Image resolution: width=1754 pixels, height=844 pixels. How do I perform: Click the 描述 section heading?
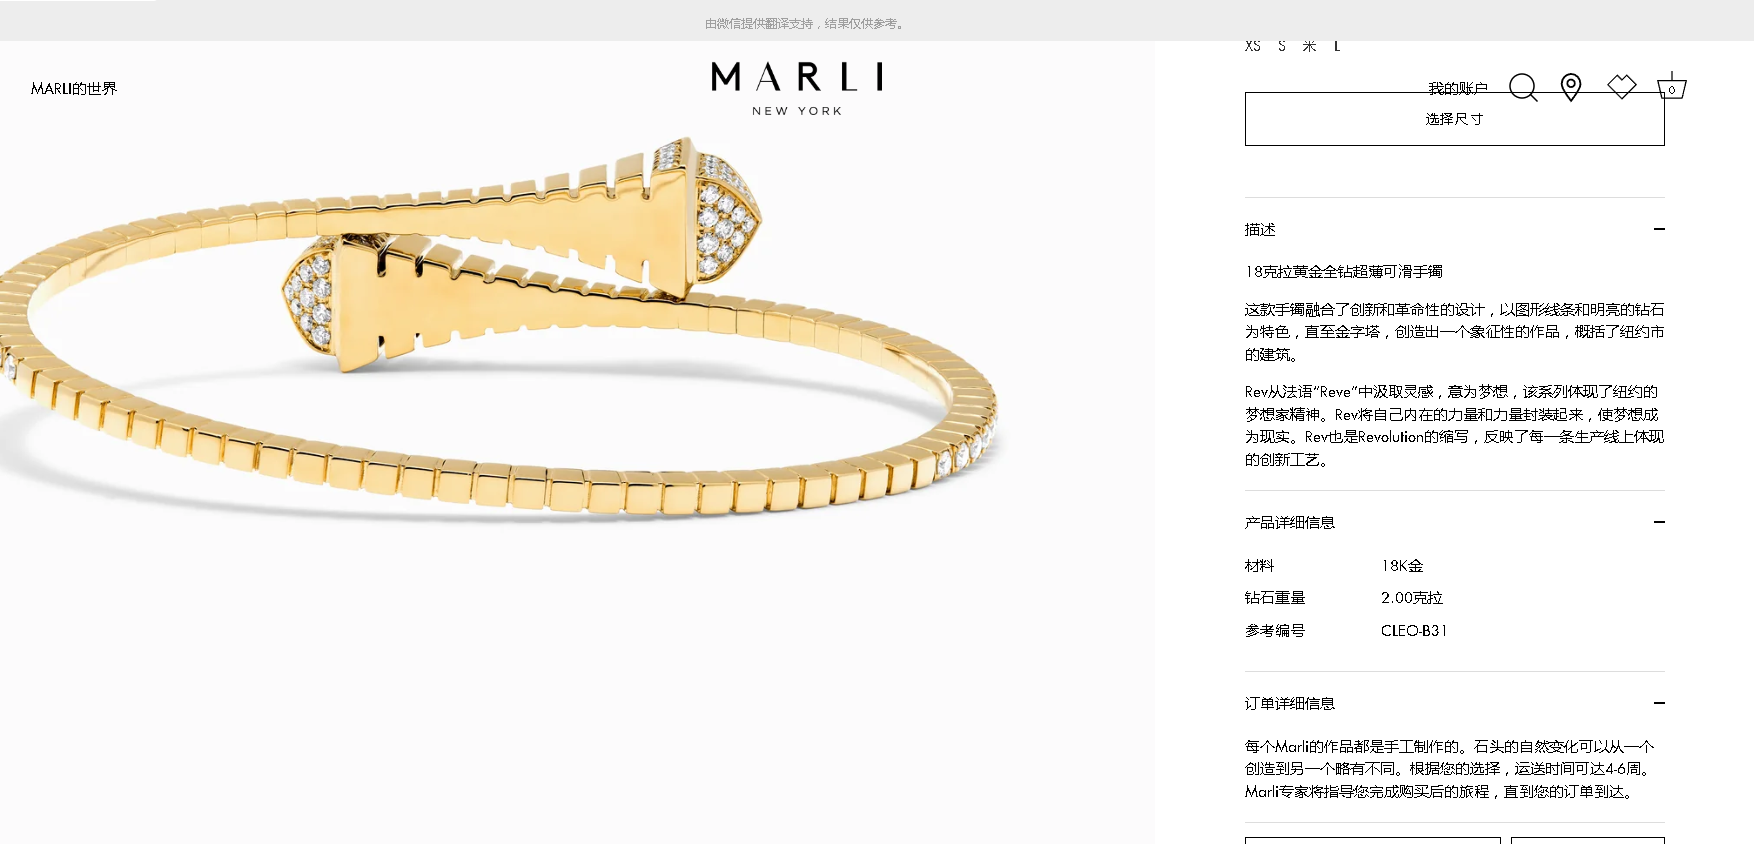(1260, 229)
